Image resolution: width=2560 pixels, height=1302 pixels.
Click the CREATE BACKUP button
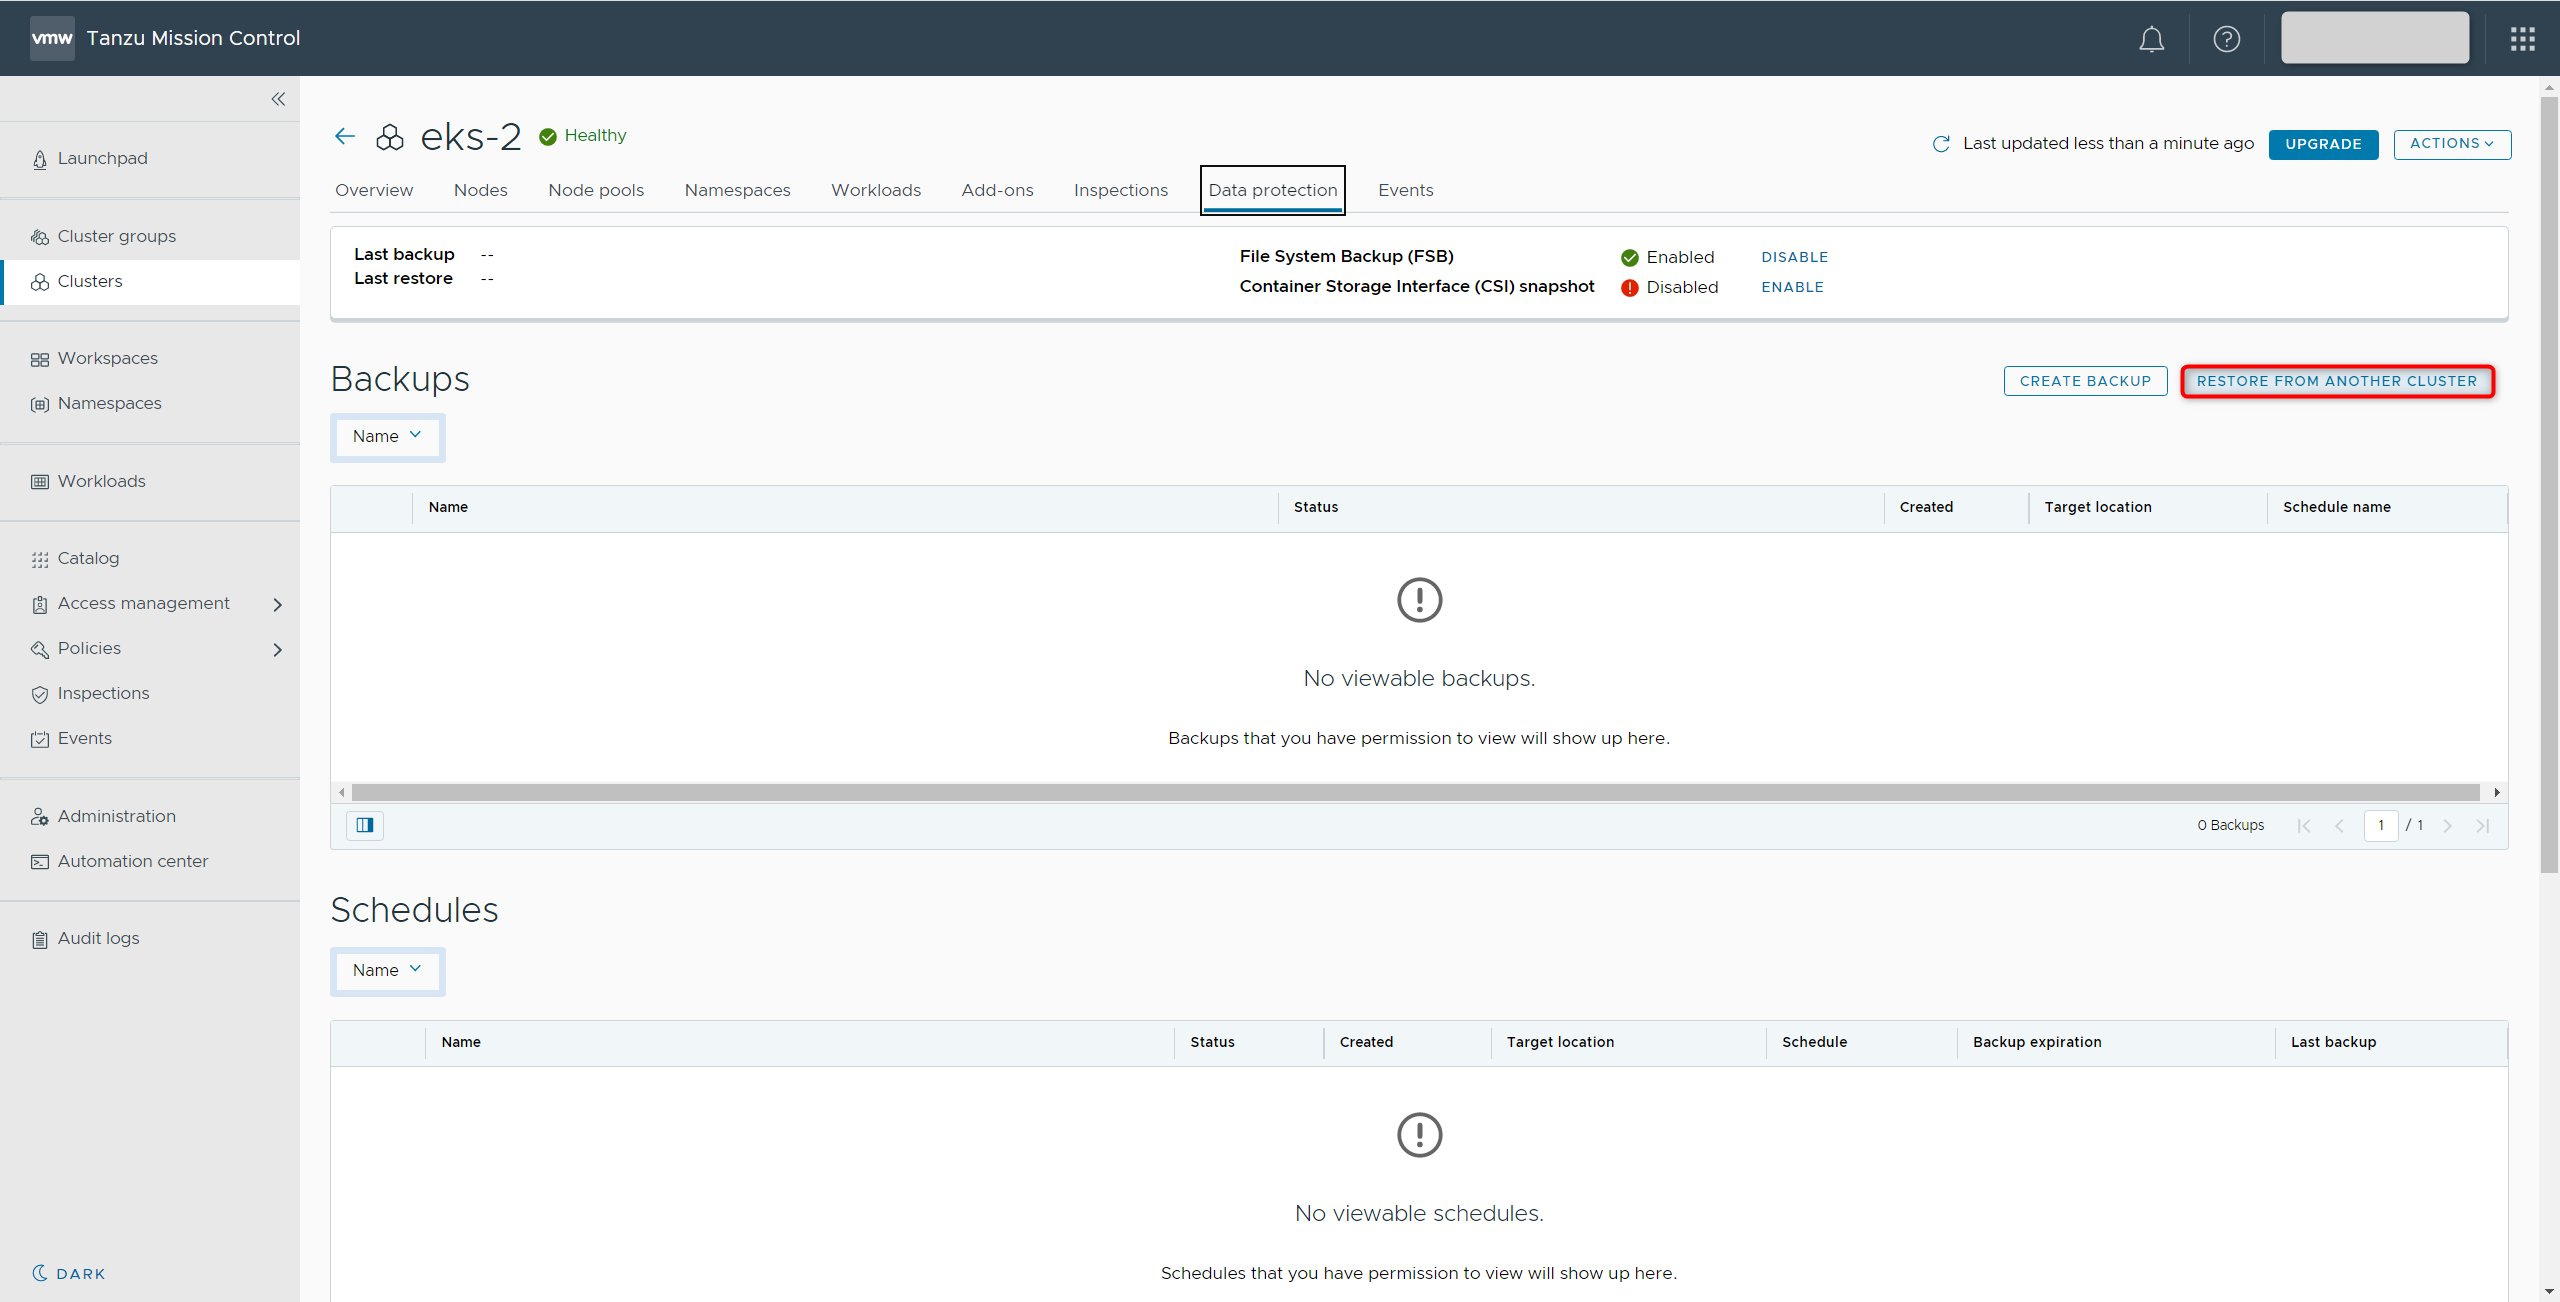[2084, 381]
